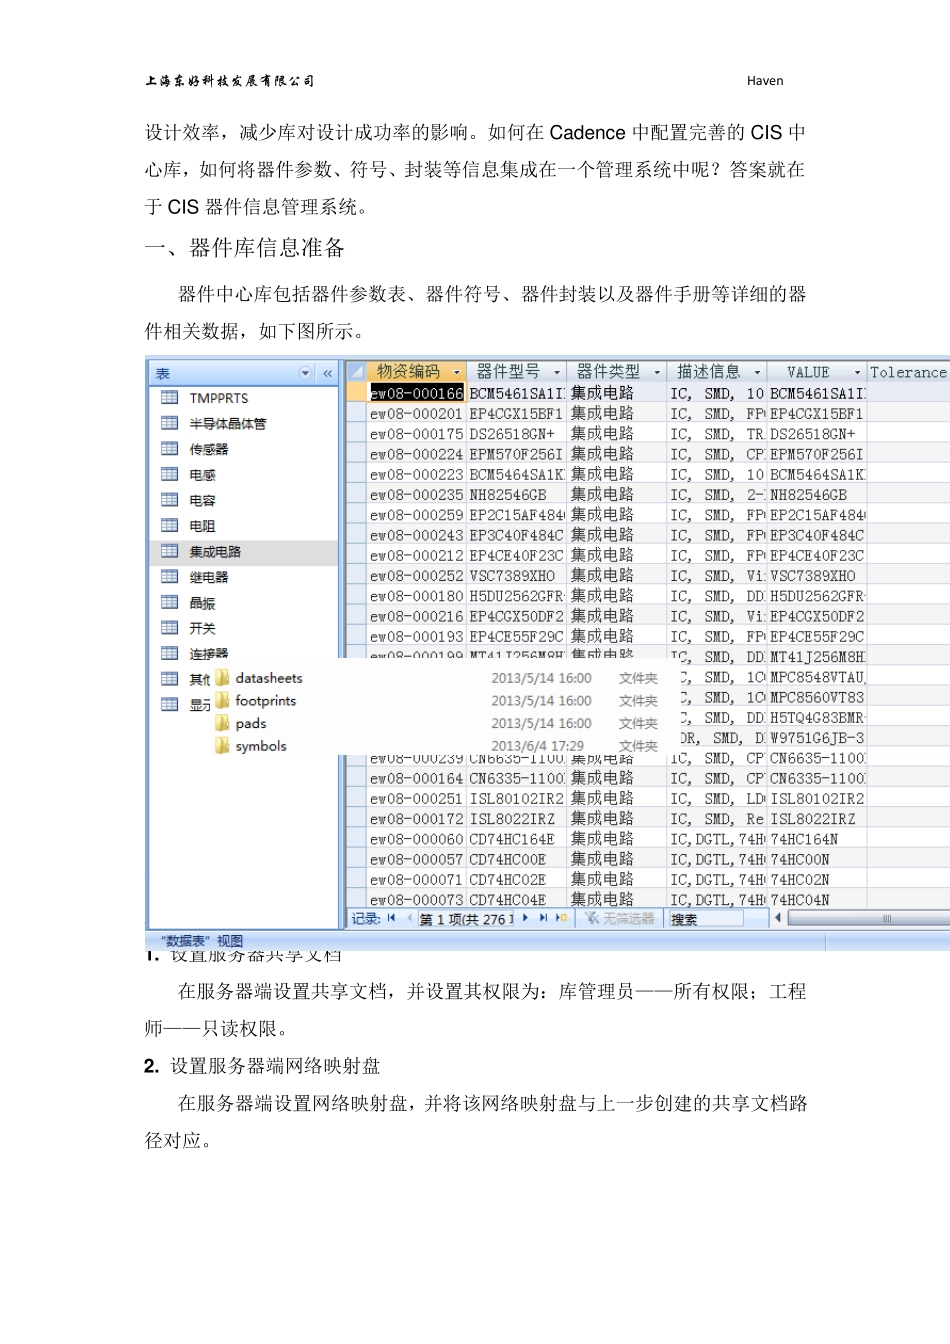Click 2013/6/4 17:29 date of symbols
The width and height of the screenshot is (950, 1344).
tap(537, 746)
